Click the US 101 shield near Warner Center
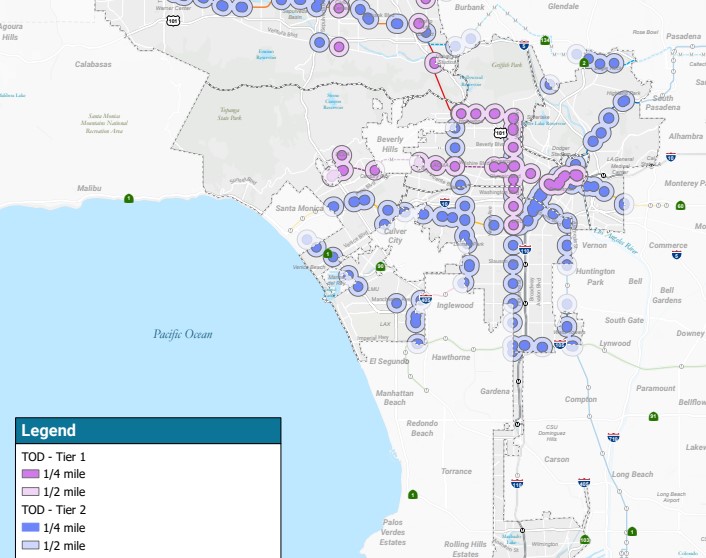This screenshot has width=706, height=558. (x=174, y=19)
